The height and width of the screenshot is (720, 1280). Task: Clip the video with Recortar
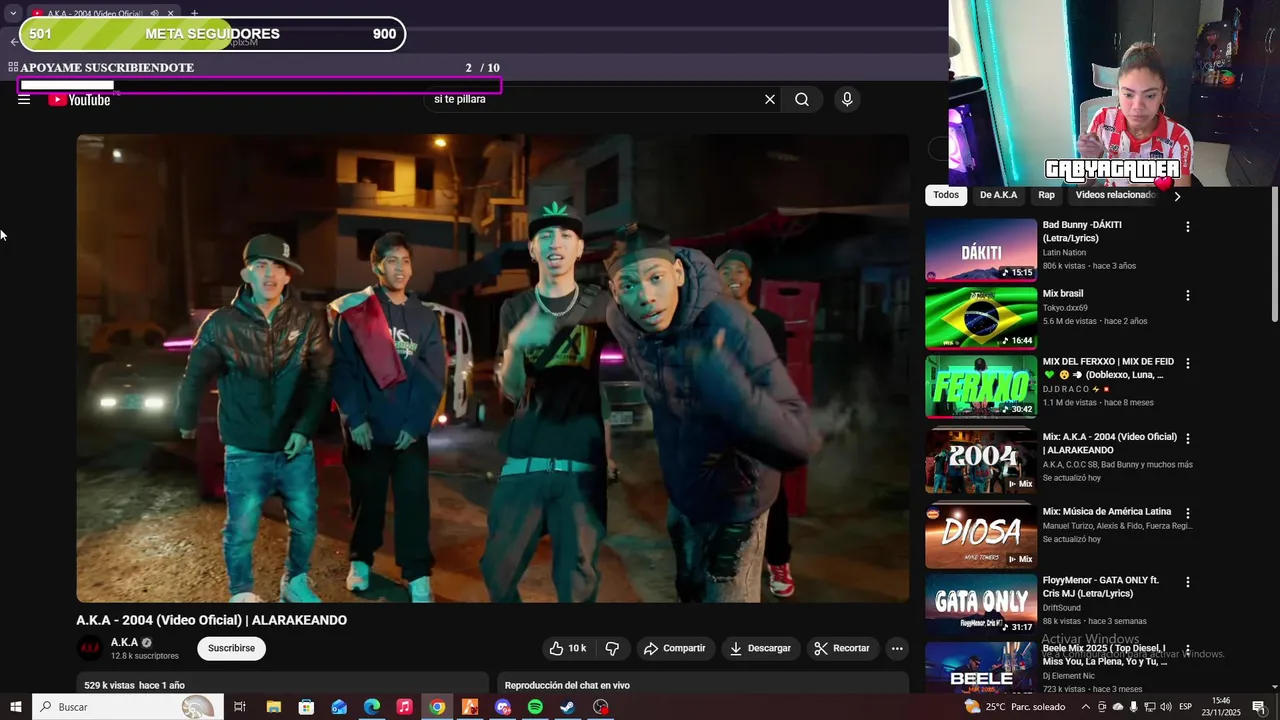click(x=841, y=648)
